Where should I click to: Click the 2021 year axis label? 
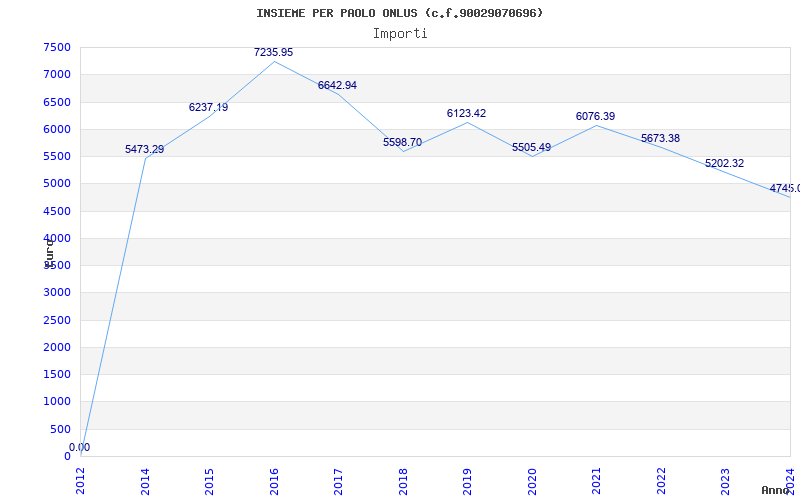click(596, 481)
